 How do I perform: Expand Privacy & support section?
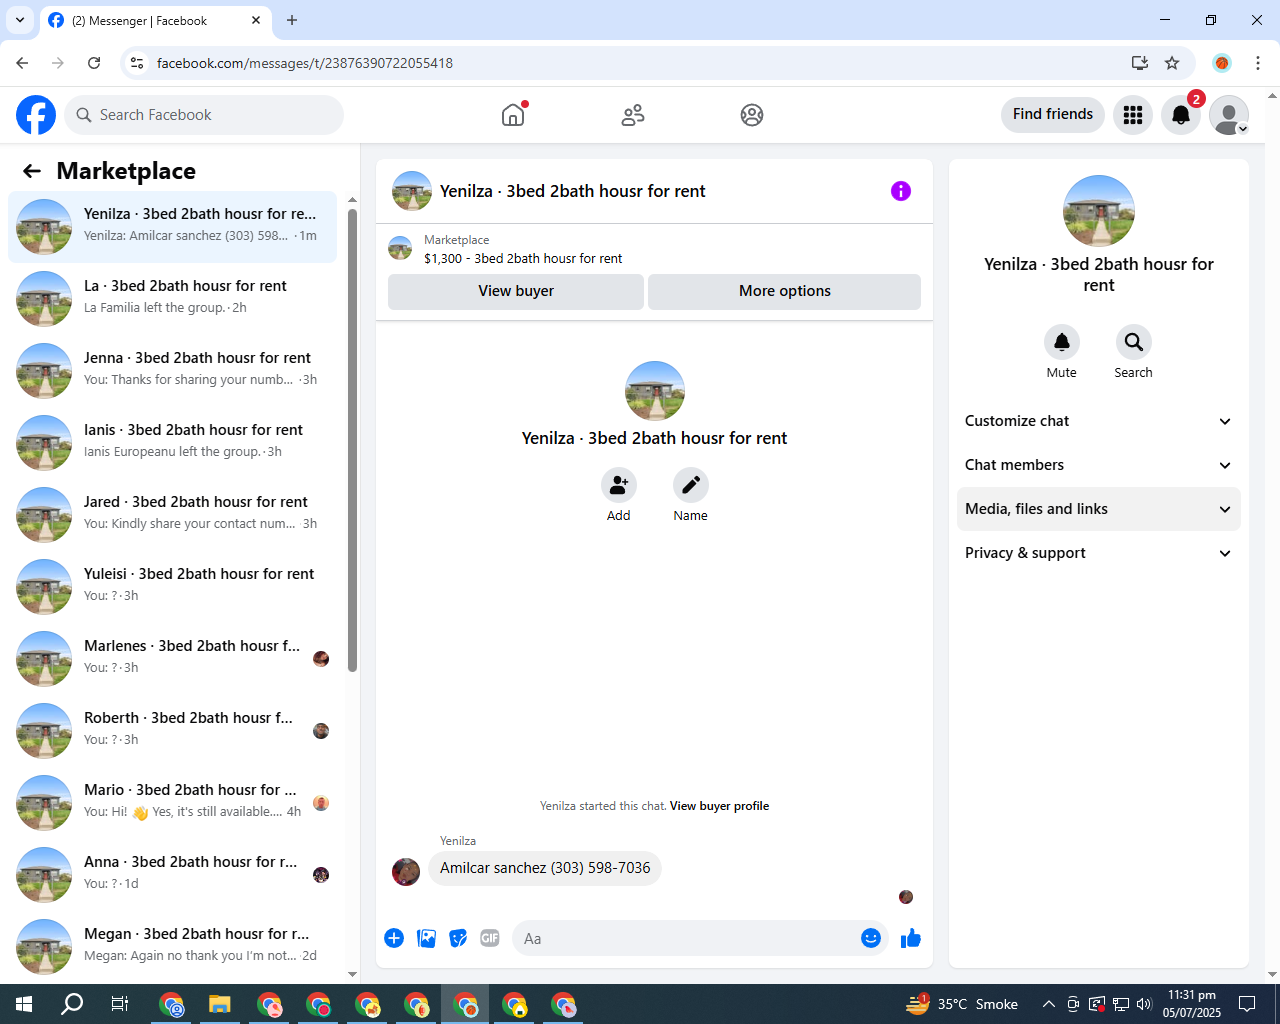tap(1098, 553)
